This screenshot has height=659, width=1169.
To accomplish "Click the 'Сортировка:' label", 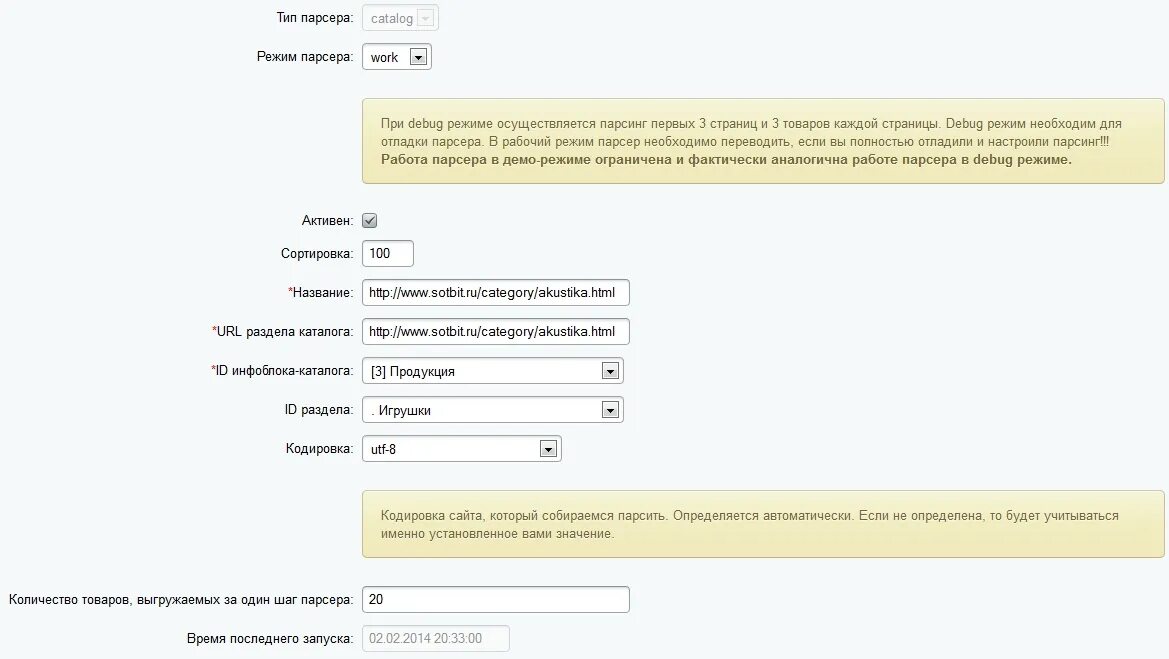I will point(317,254).
